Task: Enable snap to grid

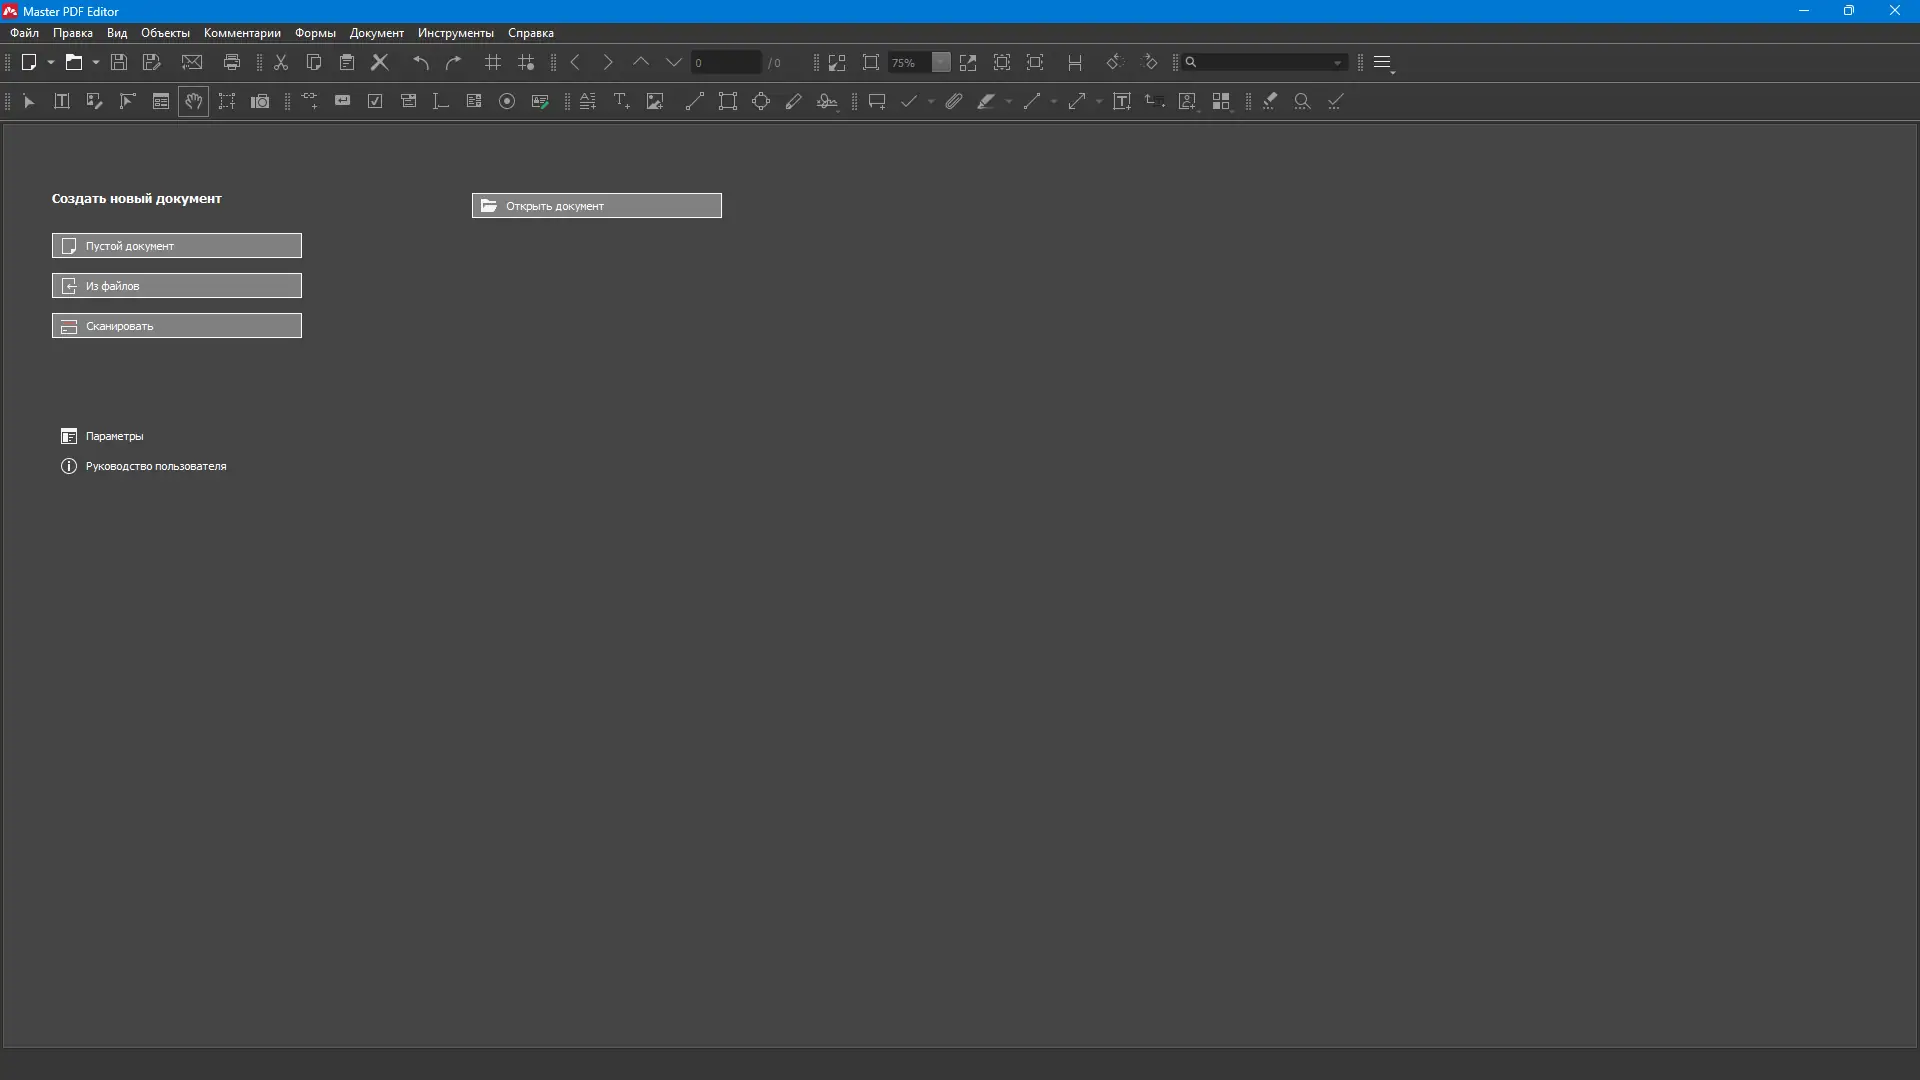Action: tap(526, 62)
